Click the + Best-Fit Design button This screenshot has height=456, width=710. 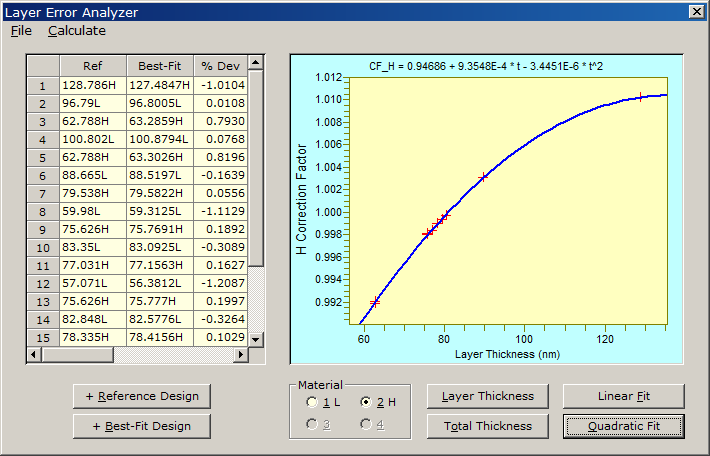142,426
